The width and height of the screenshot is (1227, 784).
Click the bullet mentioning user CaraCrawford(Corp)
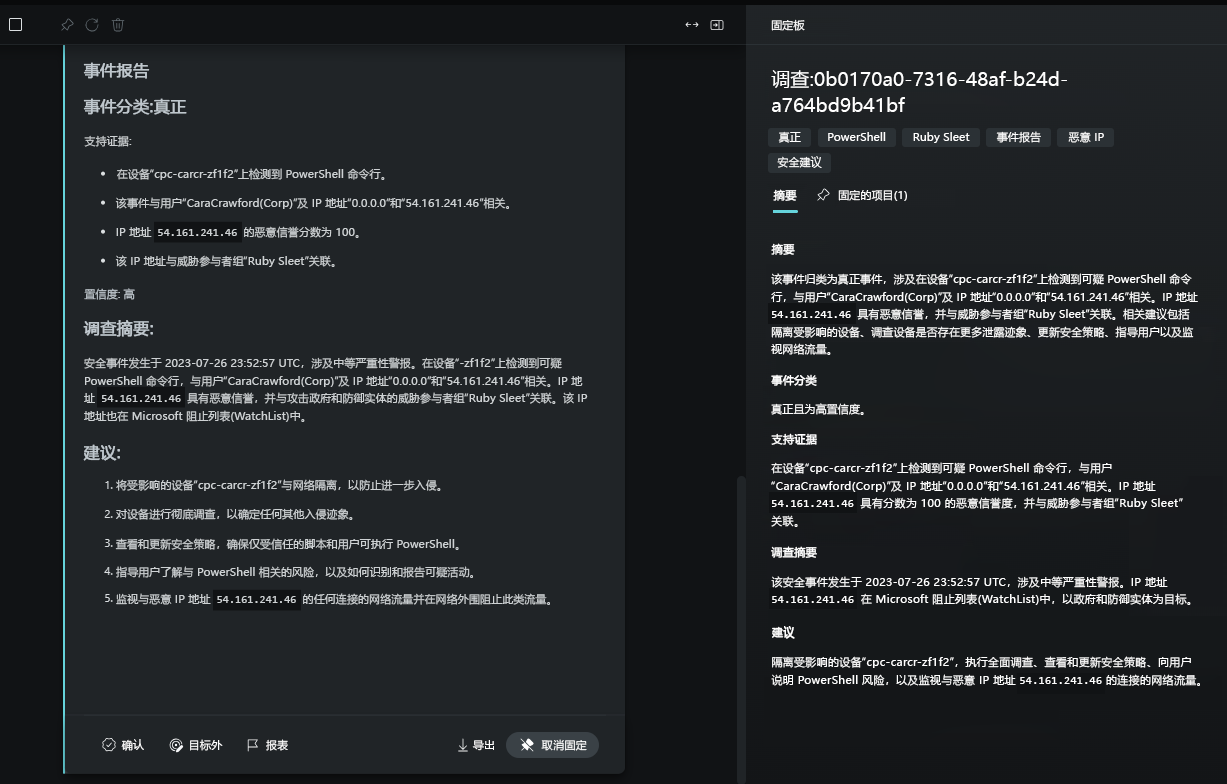point(313,203)
